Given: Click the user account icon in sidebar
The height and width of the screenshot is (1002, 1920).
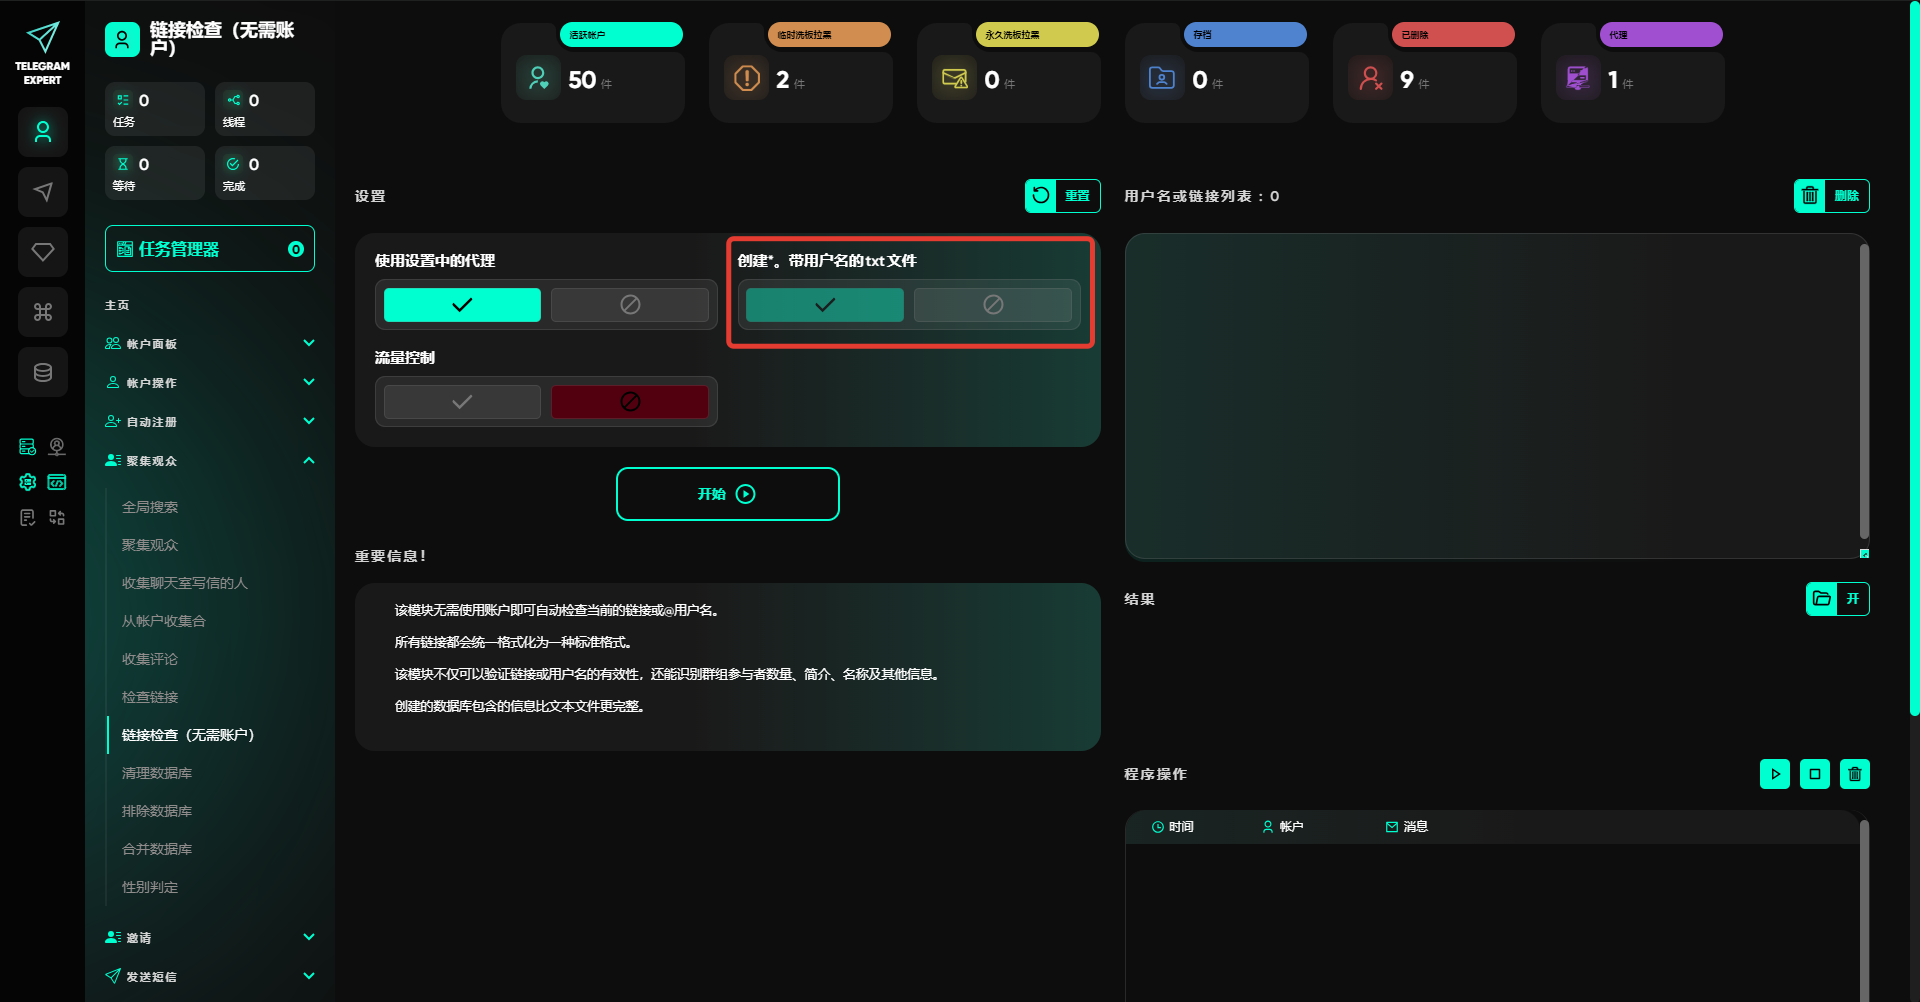Looking at the screenshot, I should (43, 132).
